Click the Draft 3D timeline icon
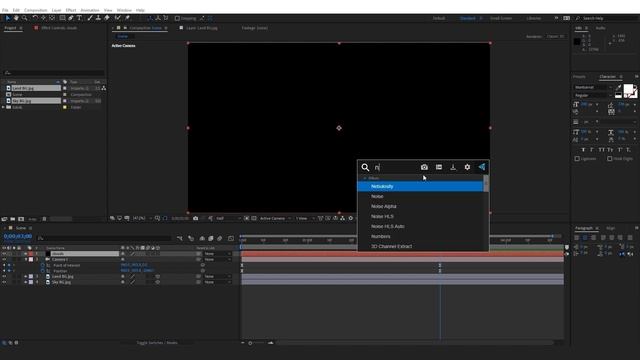Image resolution: width=640 pixels, height=360 pixels. point(191,238)
